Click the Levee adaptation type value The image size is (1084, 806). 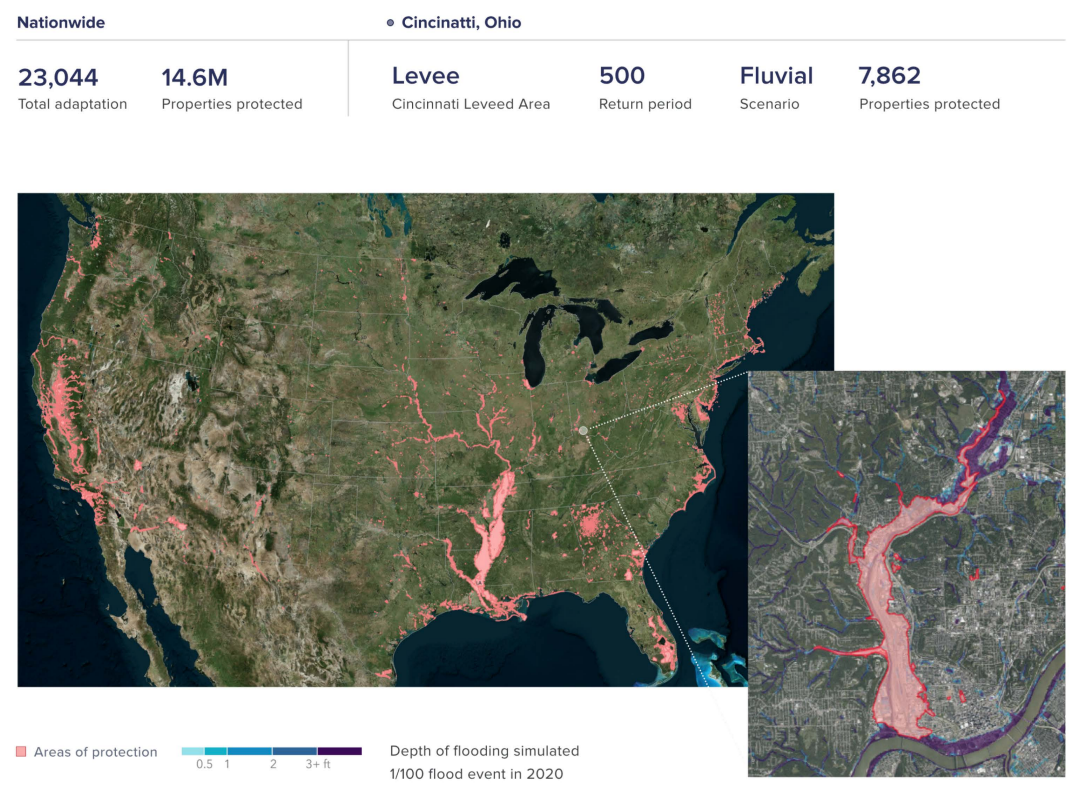coord(425,76)
